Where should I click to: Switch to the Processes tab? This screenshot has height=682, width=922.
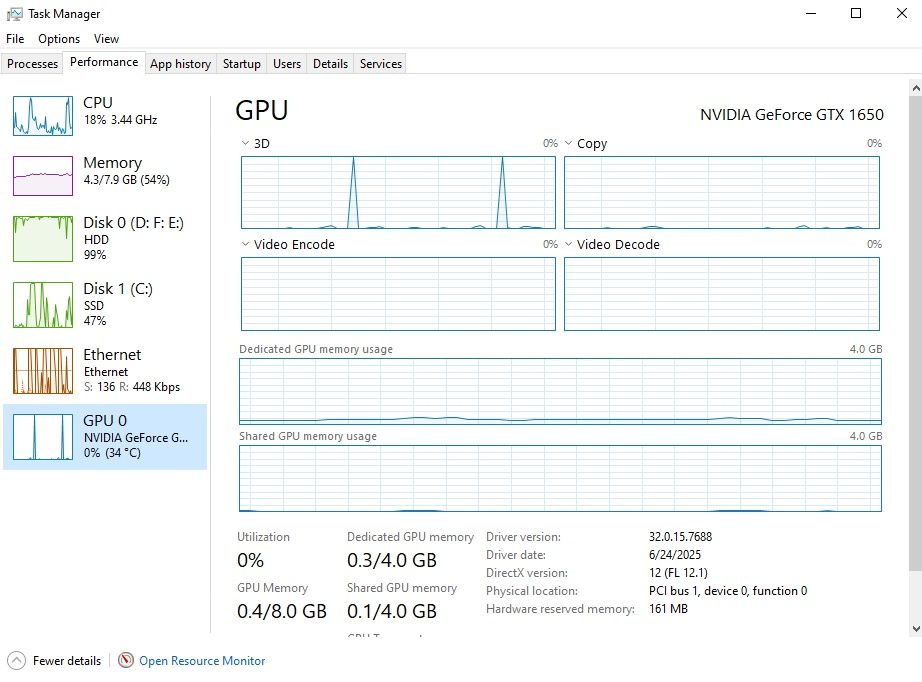click(x=32, y=63)
